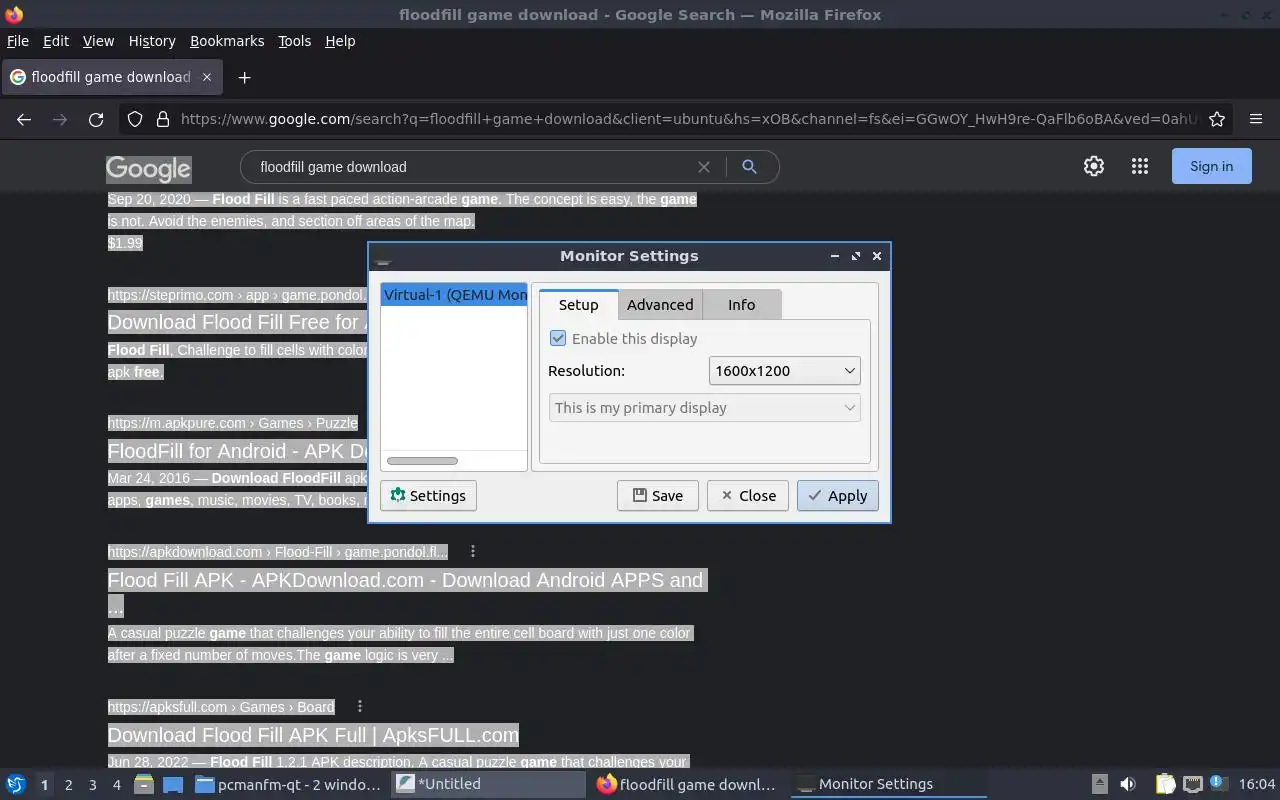The height and width of the screenshot is (800, 1280).
Task: Switch to pcmanfm-qt taskbar entry
Action: (288, 784)
